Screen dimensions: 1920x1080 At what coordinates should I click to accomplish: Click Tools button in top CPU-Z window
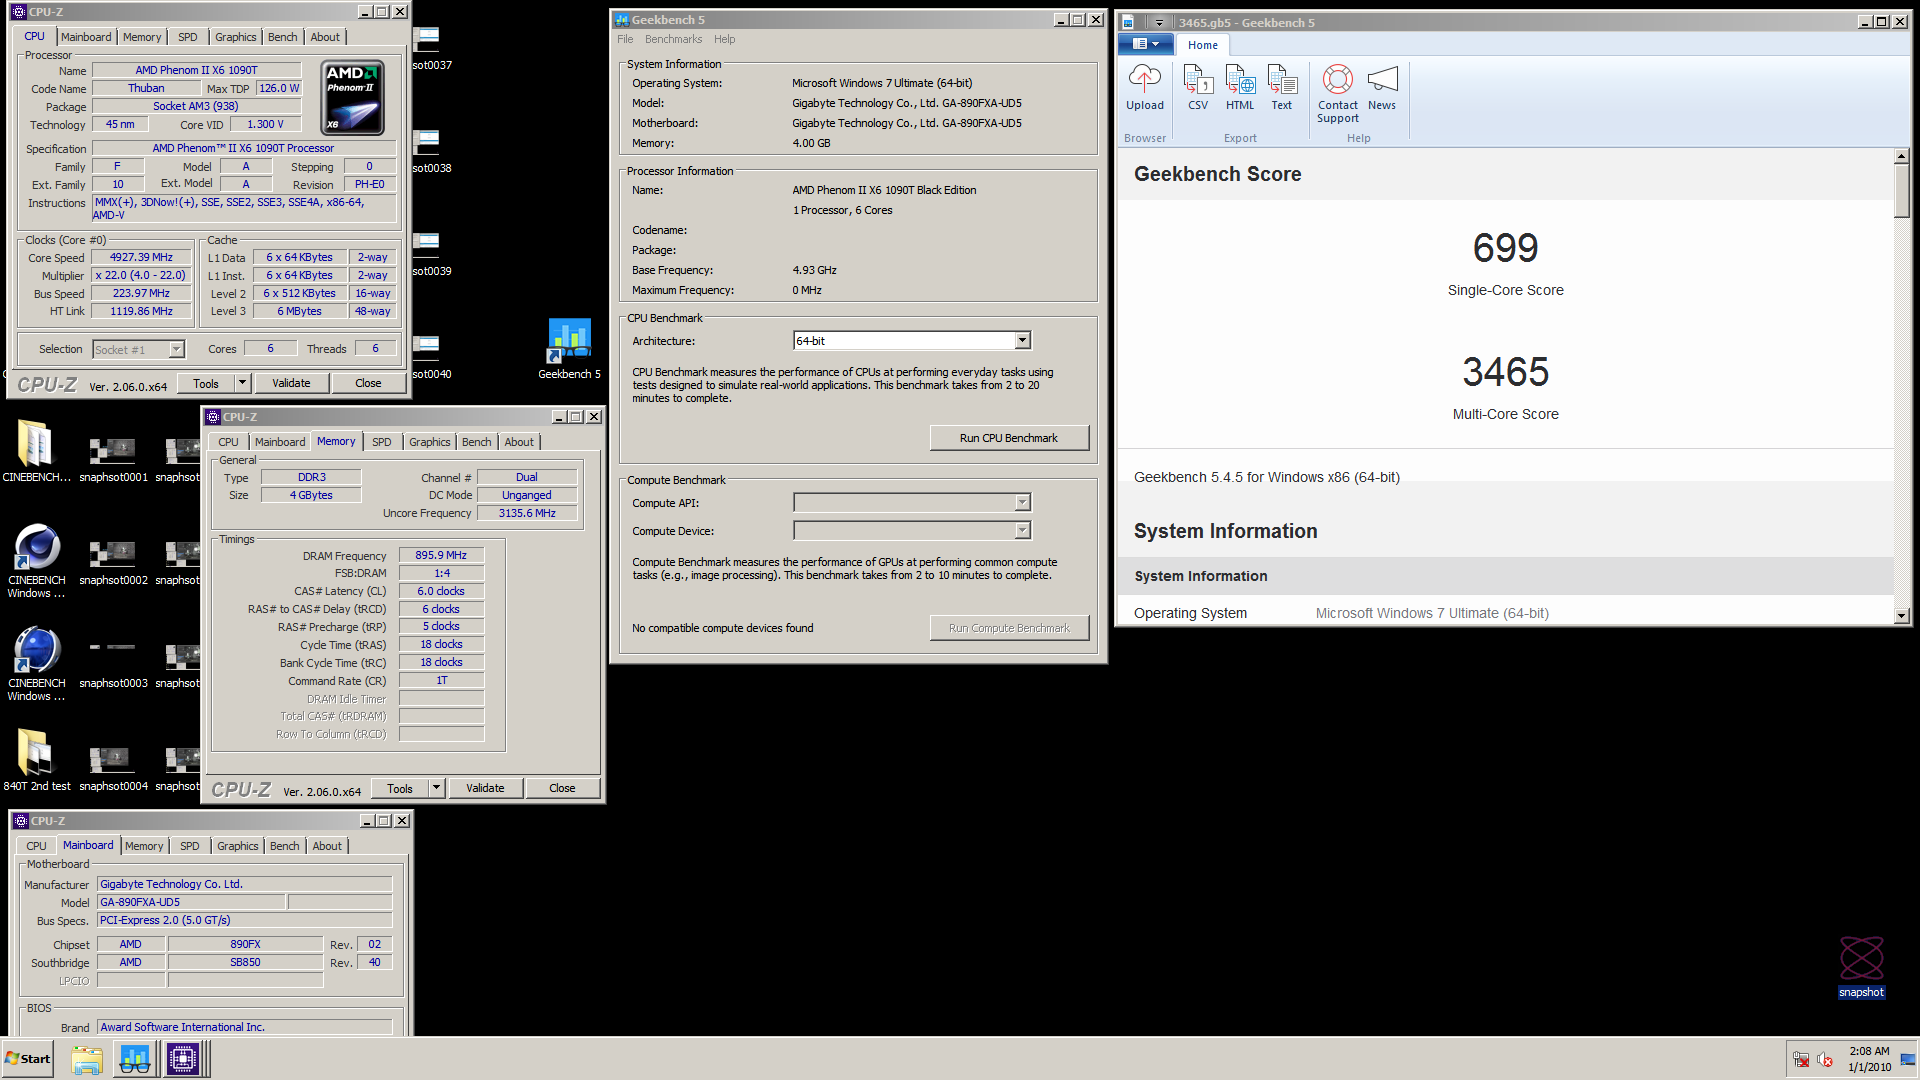click(206, 383)
